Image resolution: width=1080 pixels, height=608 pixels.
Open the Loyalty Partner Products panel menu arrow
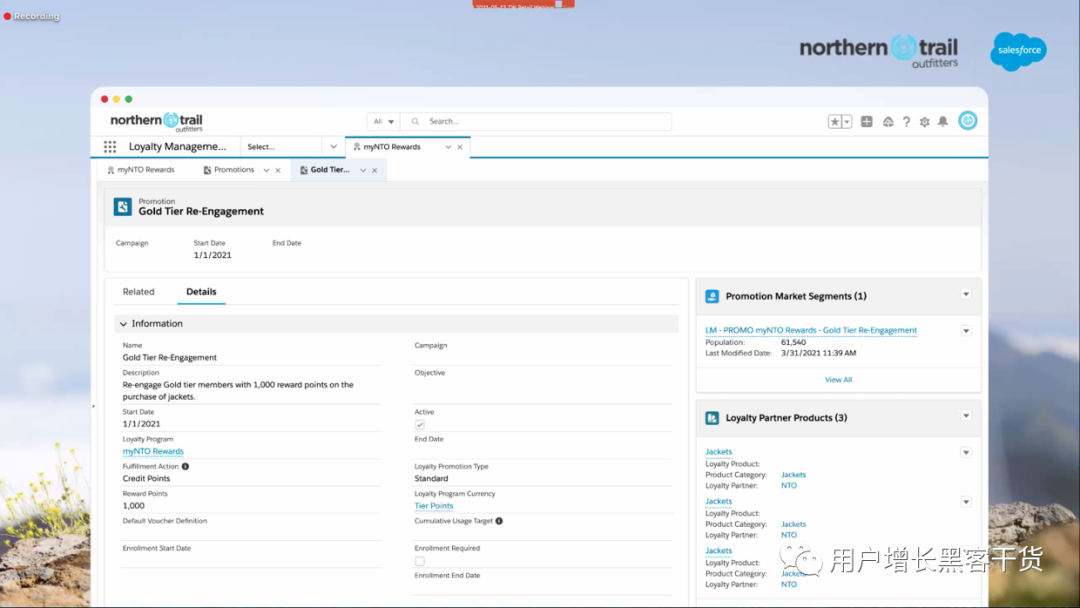click(966, 416)
